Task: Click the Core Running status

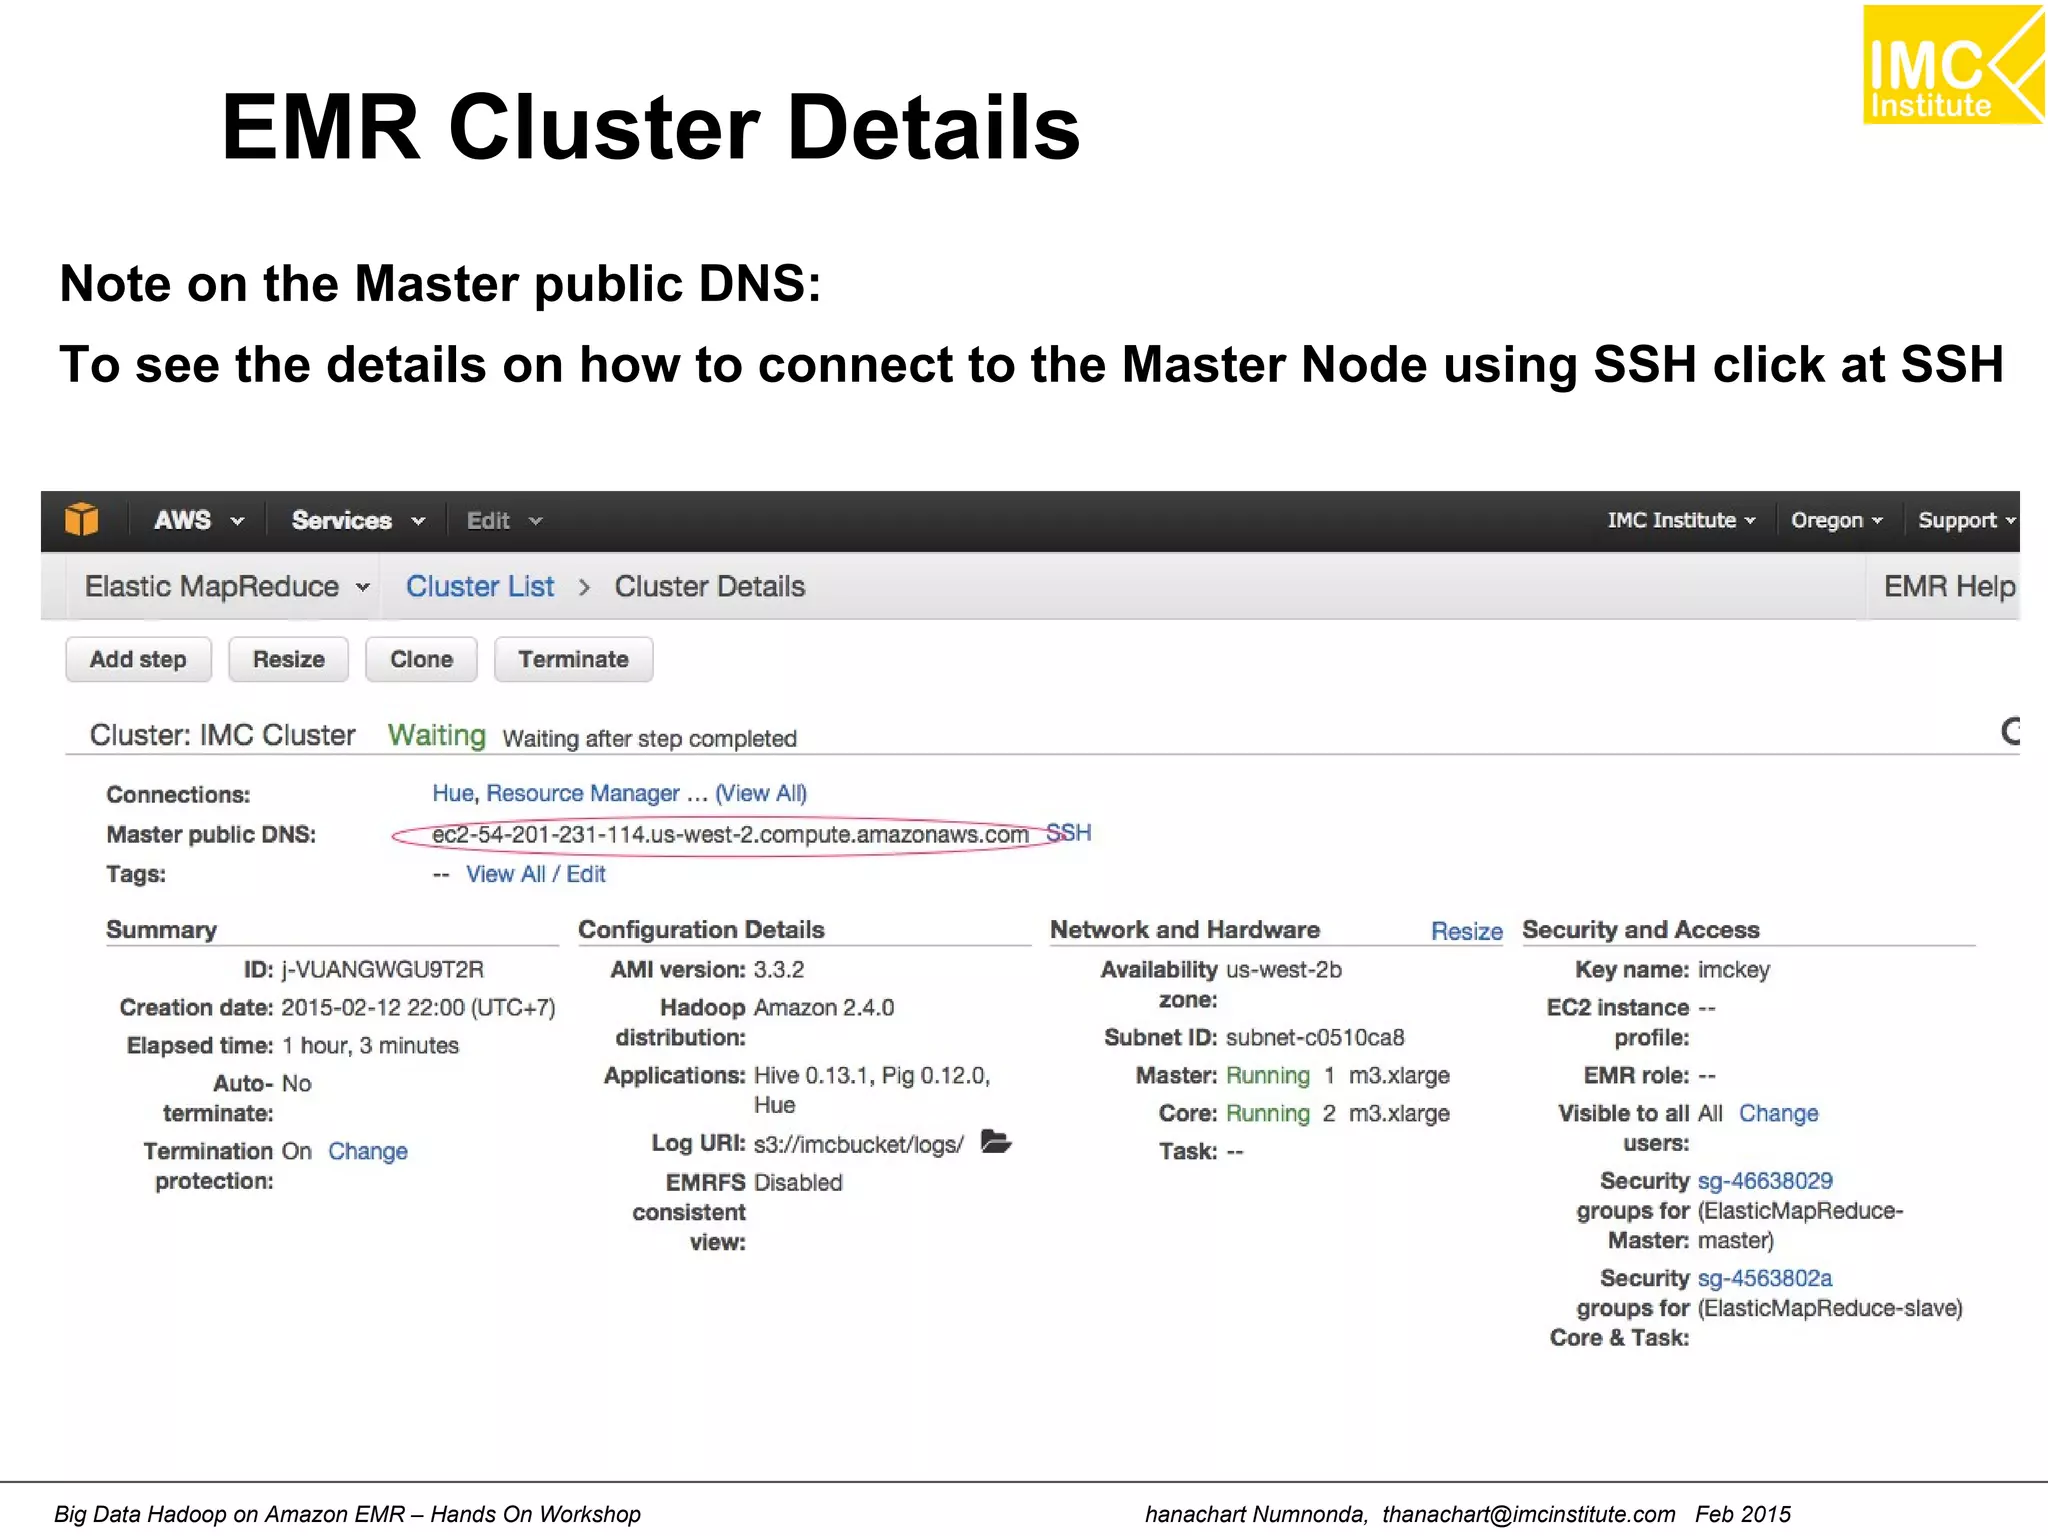Action: point(1267,1113)
